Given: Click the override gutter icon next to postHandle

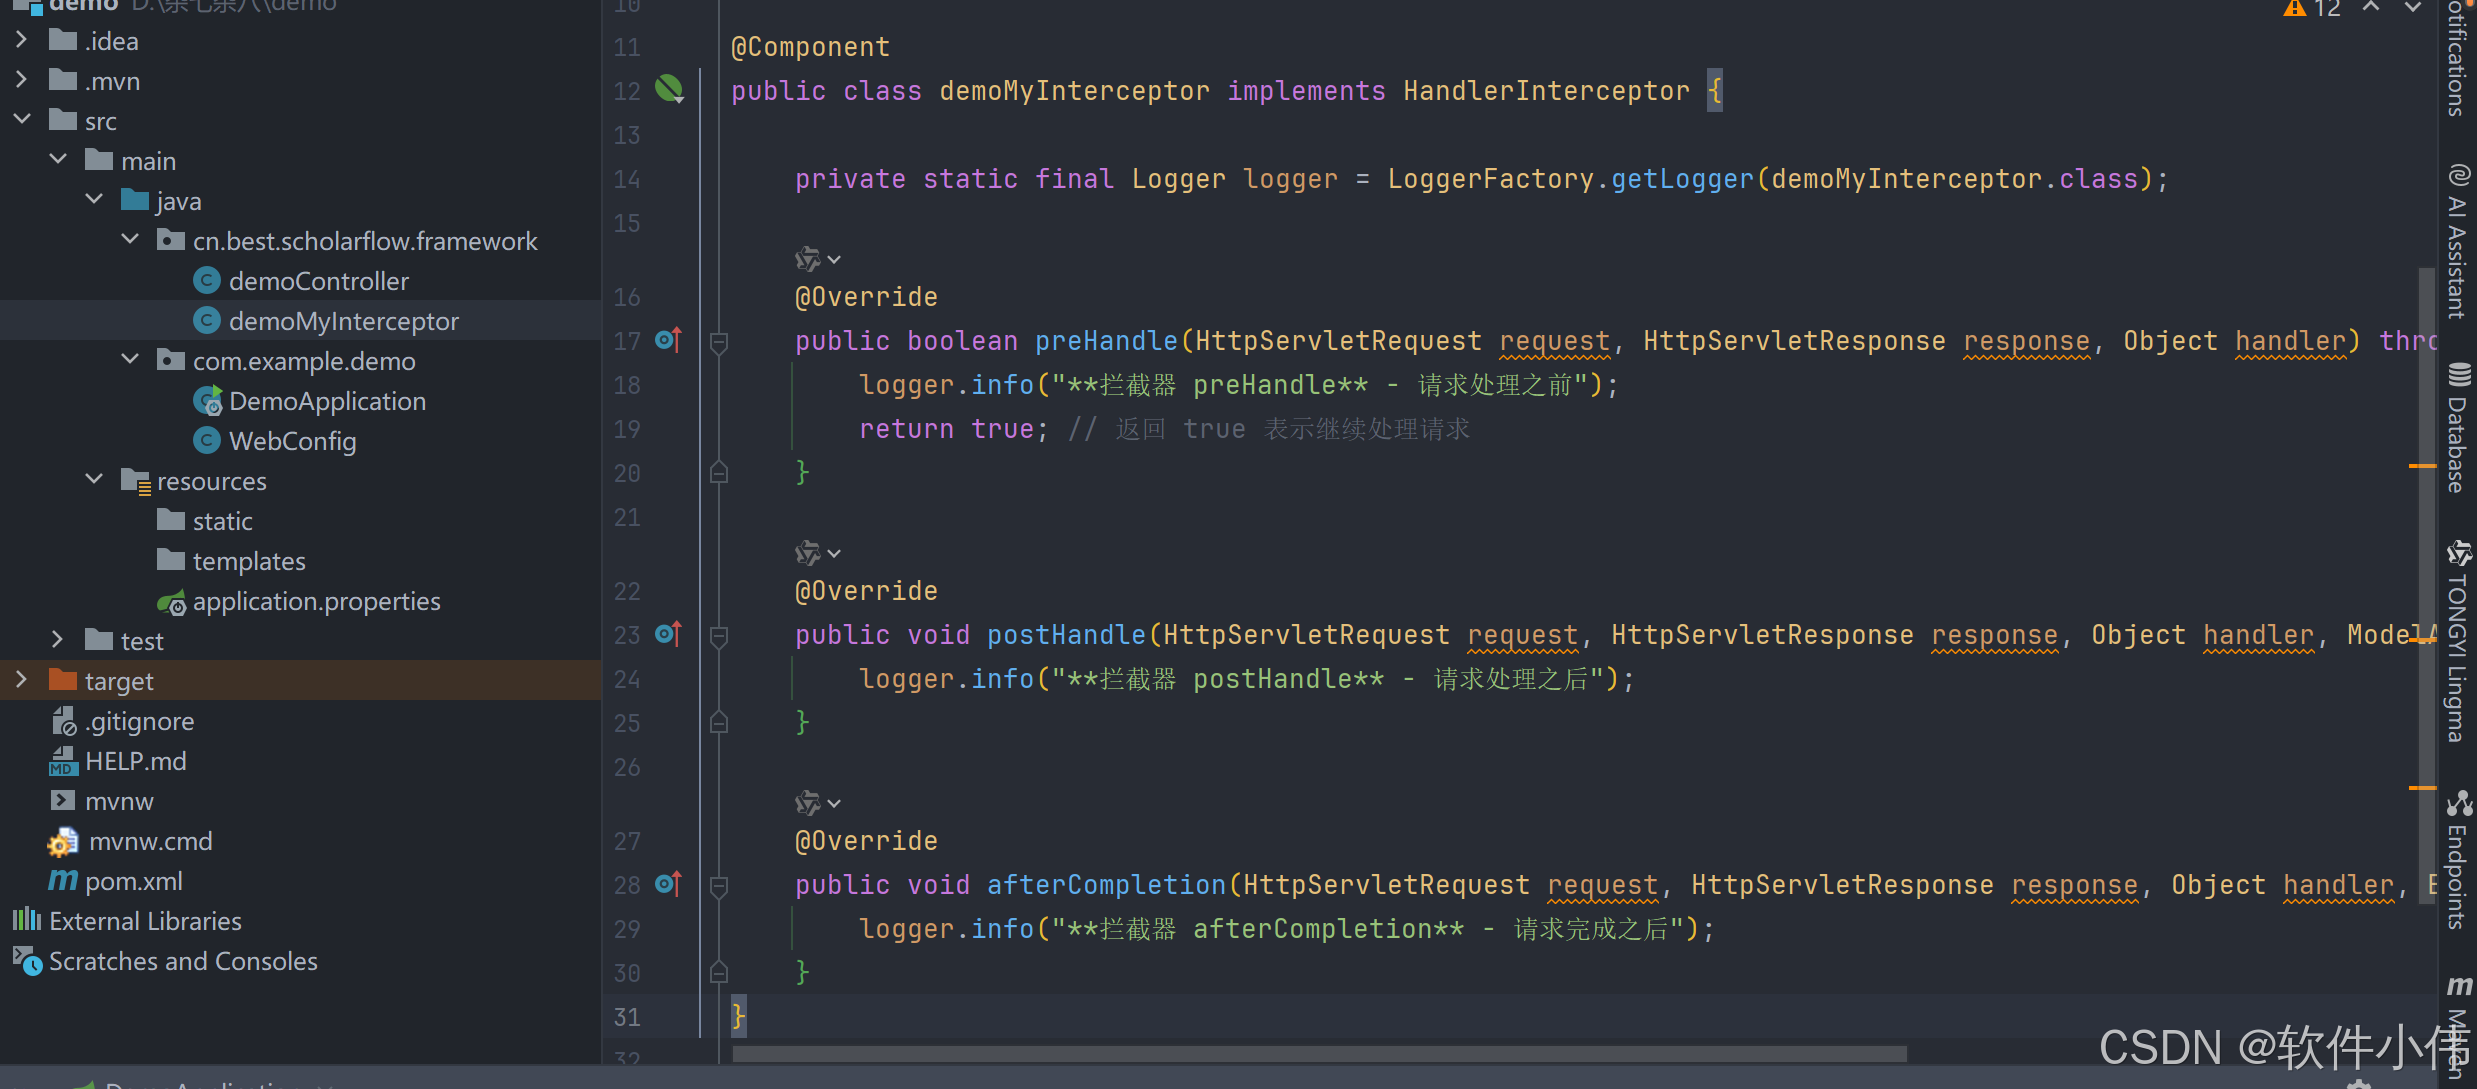Looking at the screenshot, I should pyautogui.click(x=668, y=635).
